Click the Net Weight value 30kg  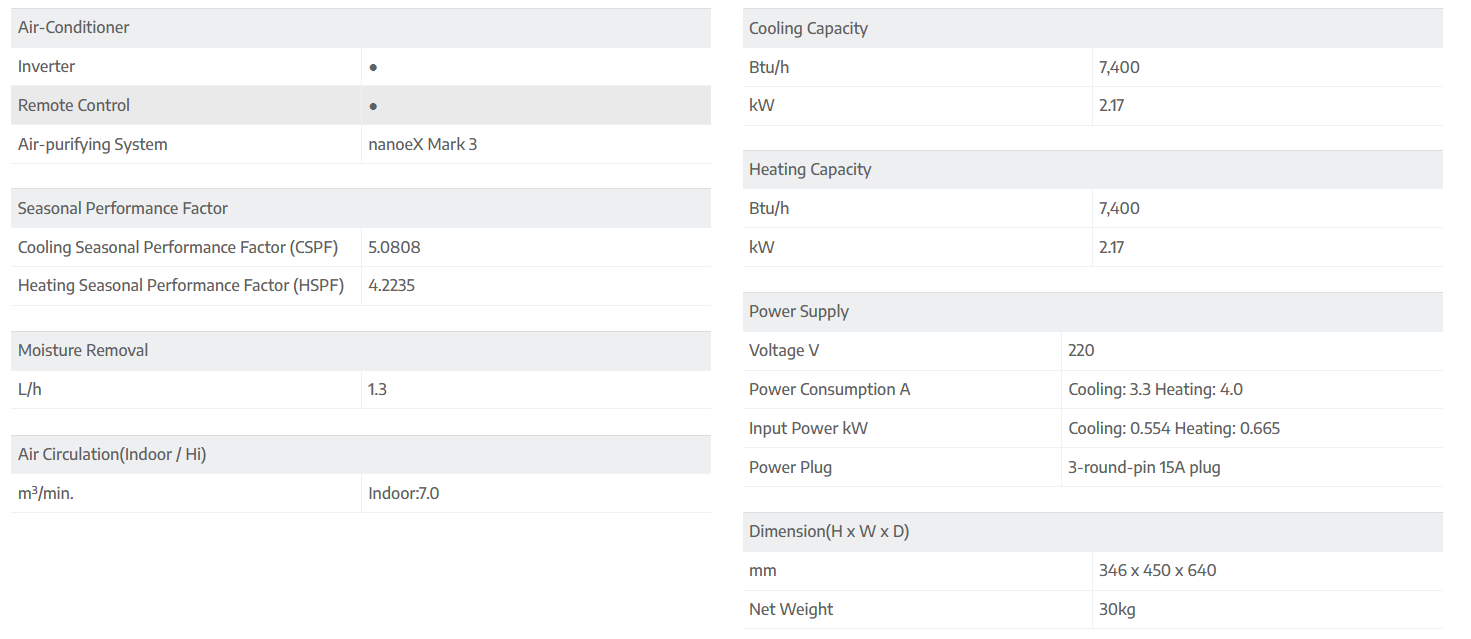(1117, 610)
